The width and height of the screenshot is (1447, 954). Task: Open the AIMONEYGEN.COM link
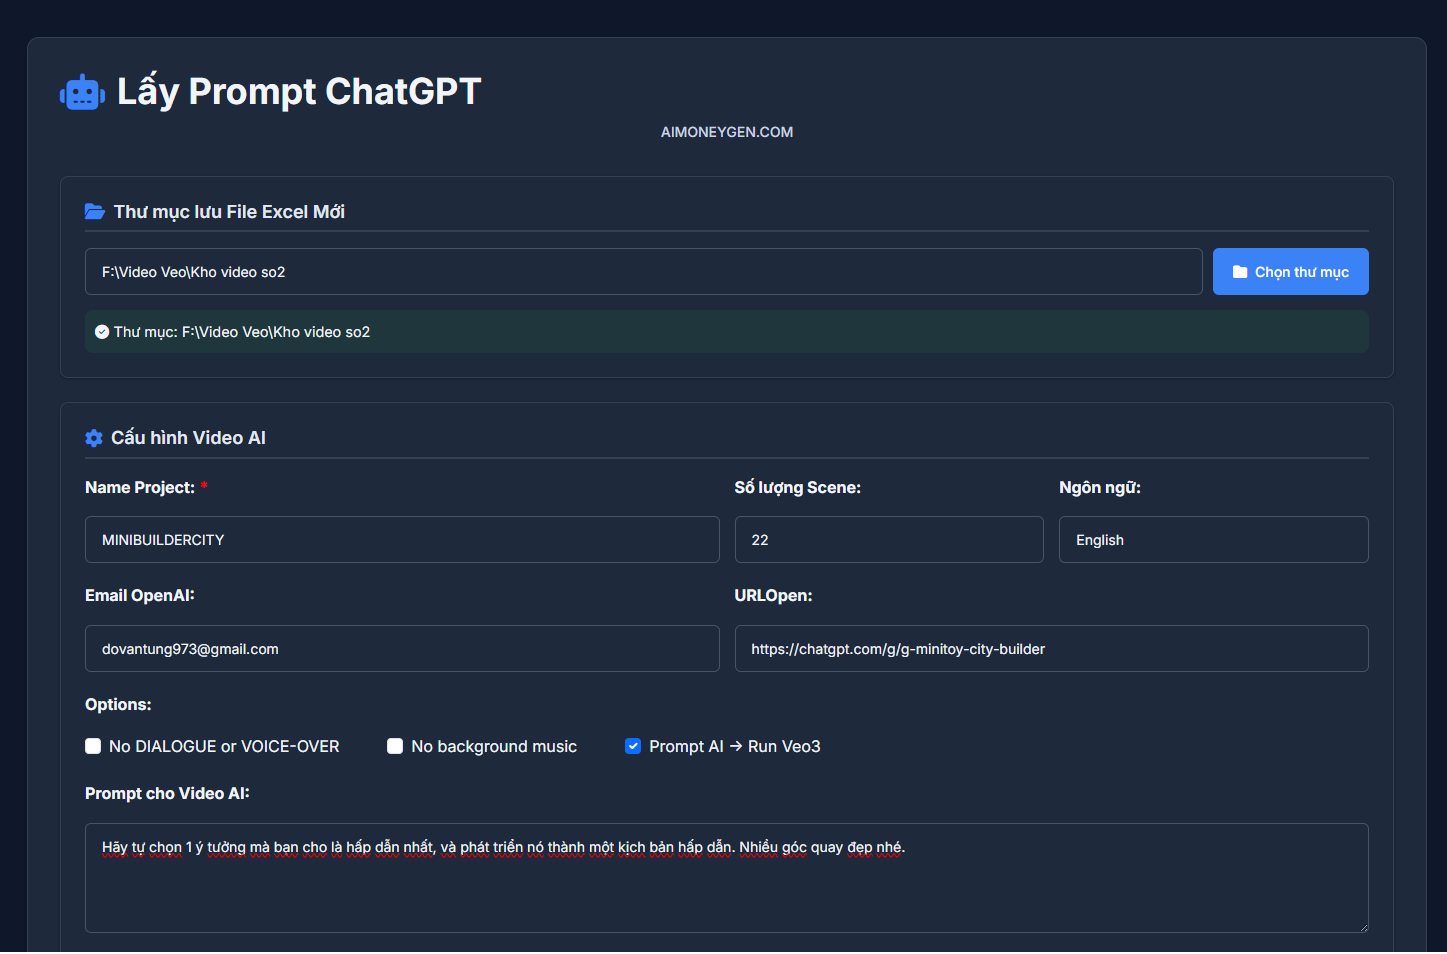click(727, 132)
